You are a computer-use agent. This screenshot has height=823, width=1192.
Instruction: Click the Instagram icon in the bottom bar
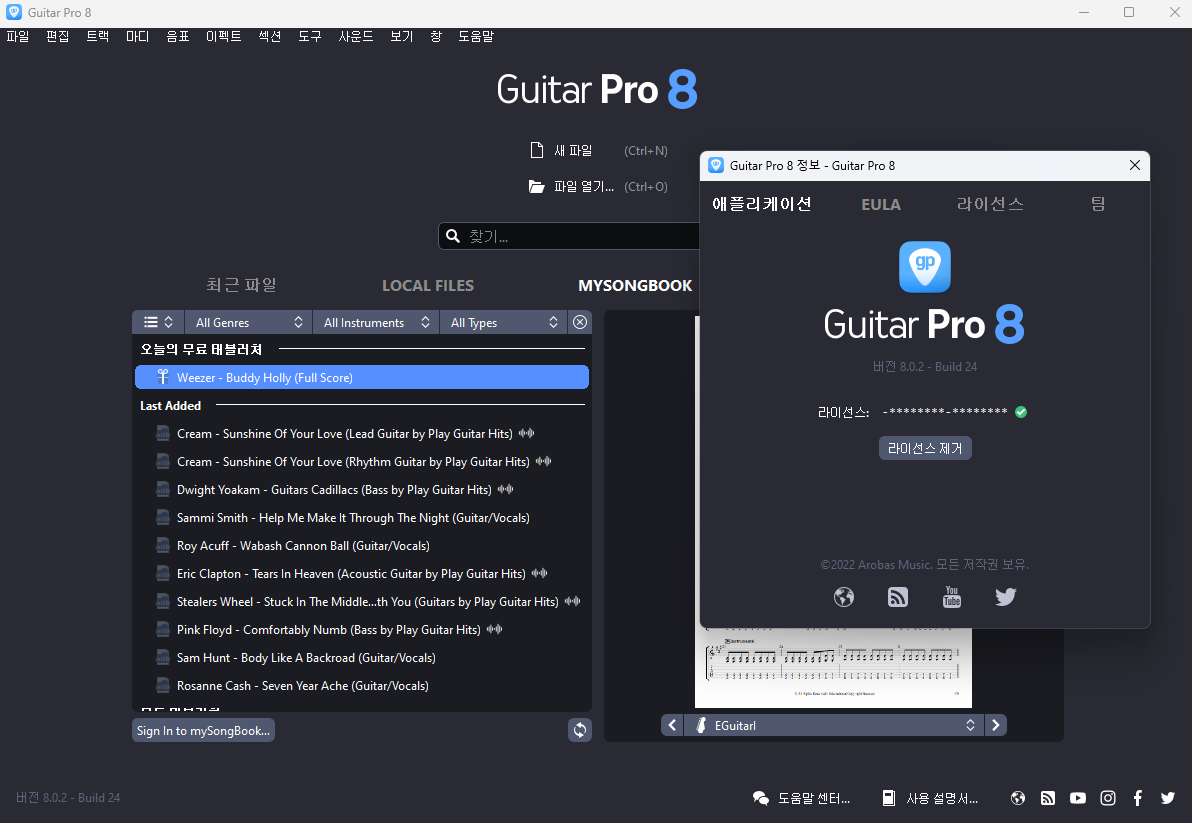[1108, 798]
